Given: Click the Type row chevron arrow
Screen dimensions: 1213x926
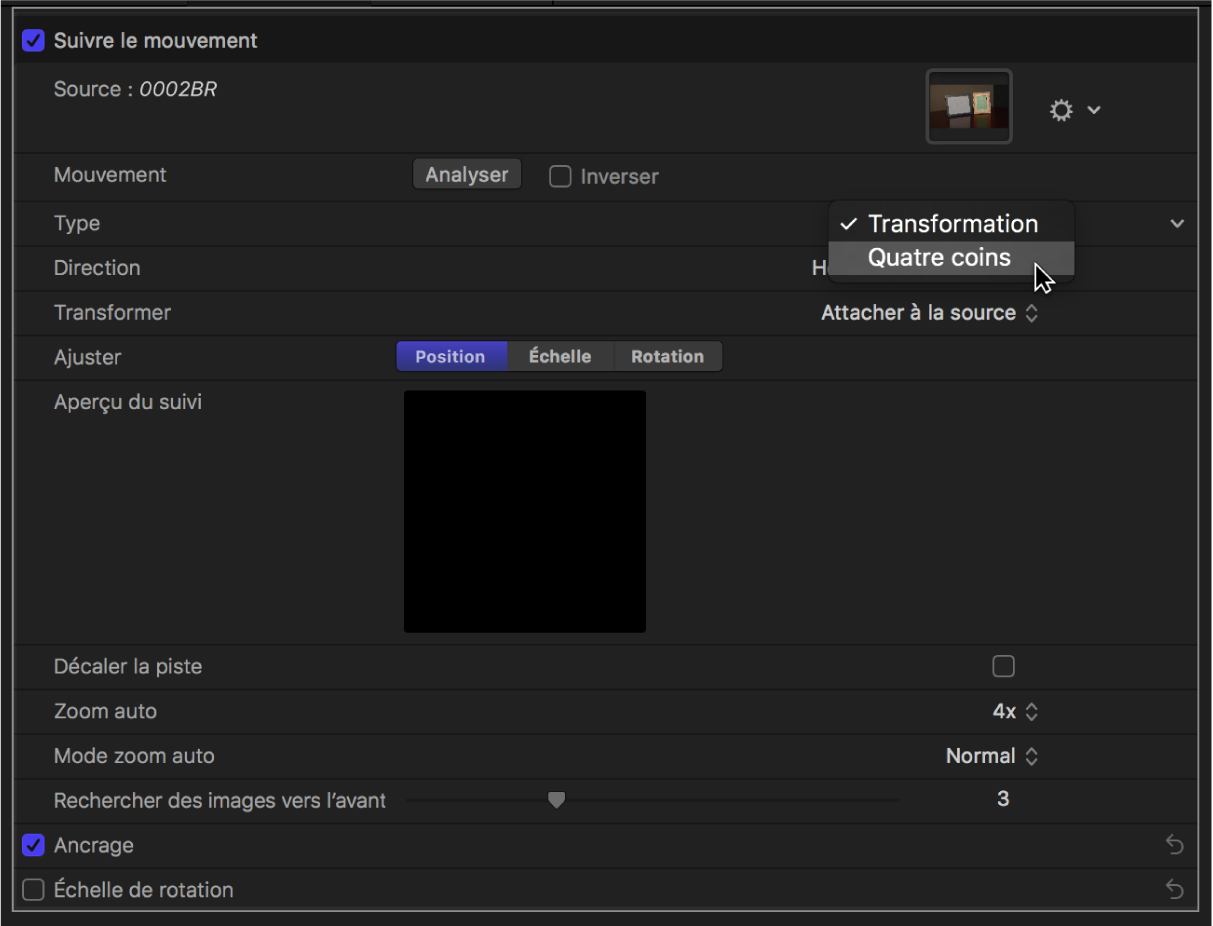Looking at the screenshot, I should (x=1177, y=224).
